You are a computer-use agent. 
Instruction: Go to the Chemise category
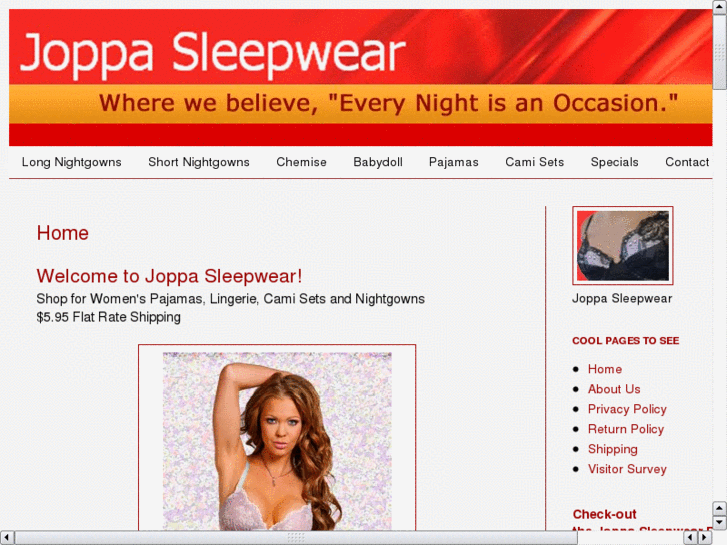tap(301, 162)
